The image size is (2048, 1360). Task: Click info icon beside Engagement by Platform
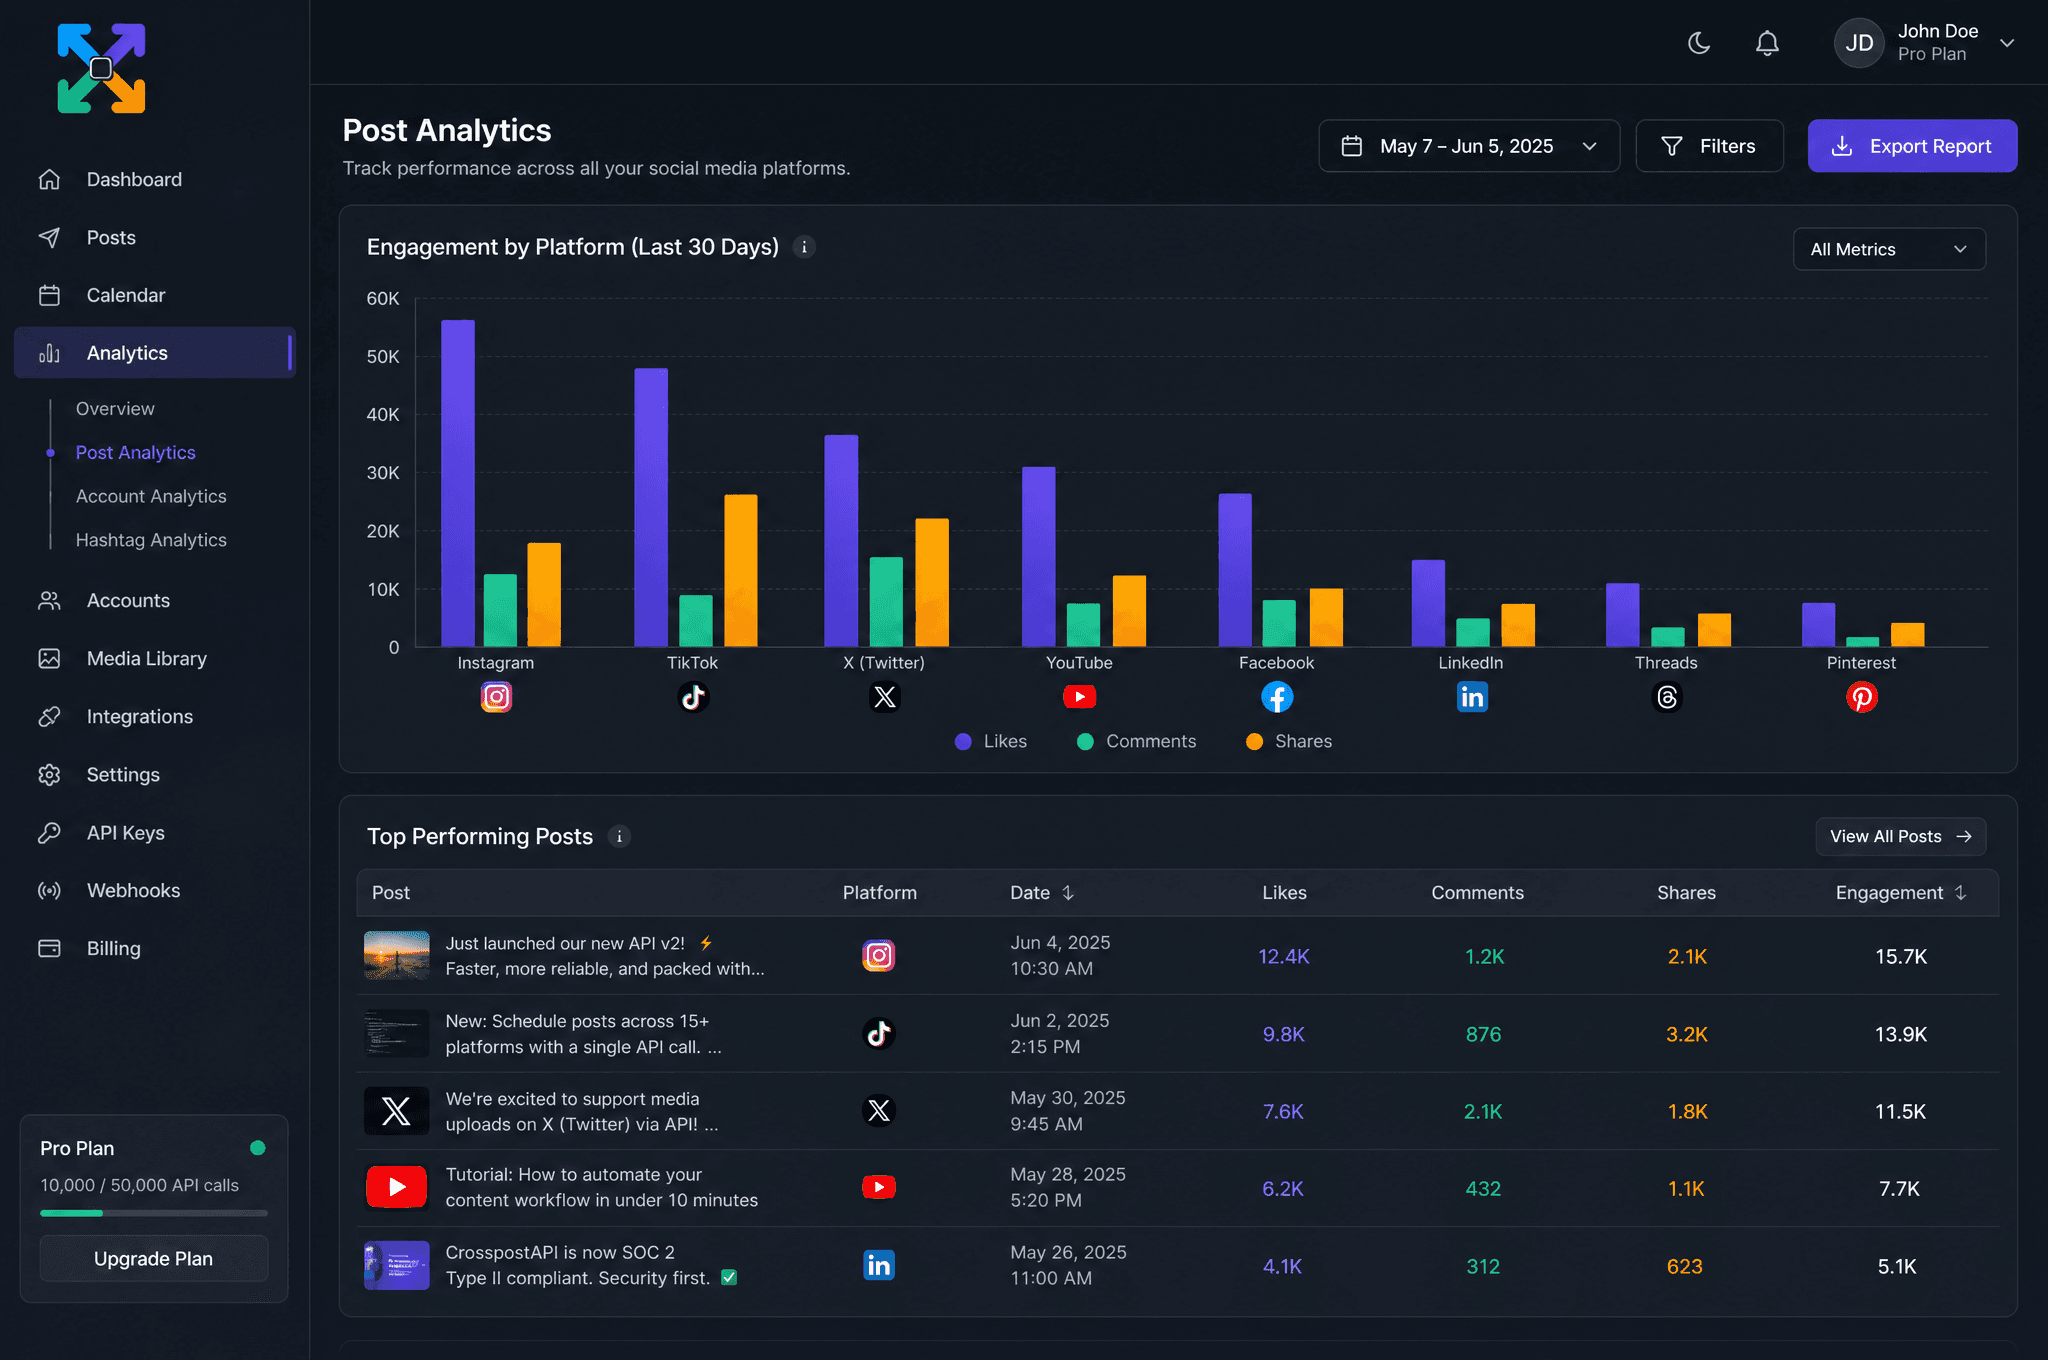pyautogui.click(x=804, y=247)
